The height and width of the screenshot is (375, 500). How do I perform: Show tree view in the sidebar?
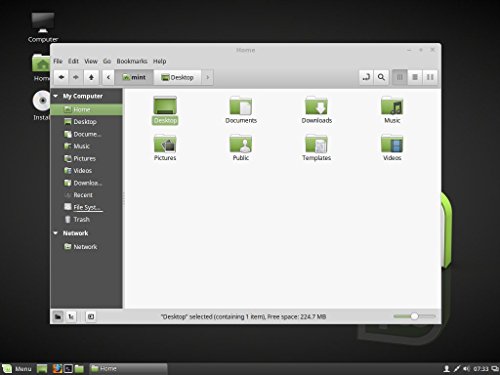[71, 316]
